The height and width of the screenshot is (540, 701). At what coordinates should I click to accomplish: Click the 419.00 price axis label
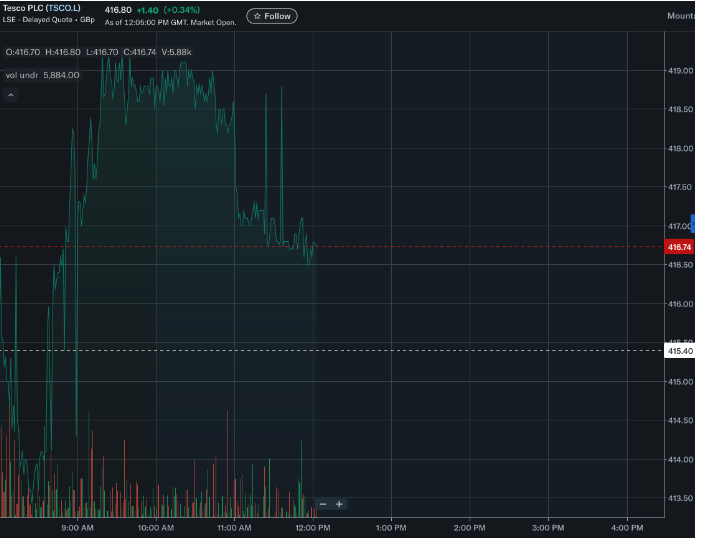[x=680, y=71]
